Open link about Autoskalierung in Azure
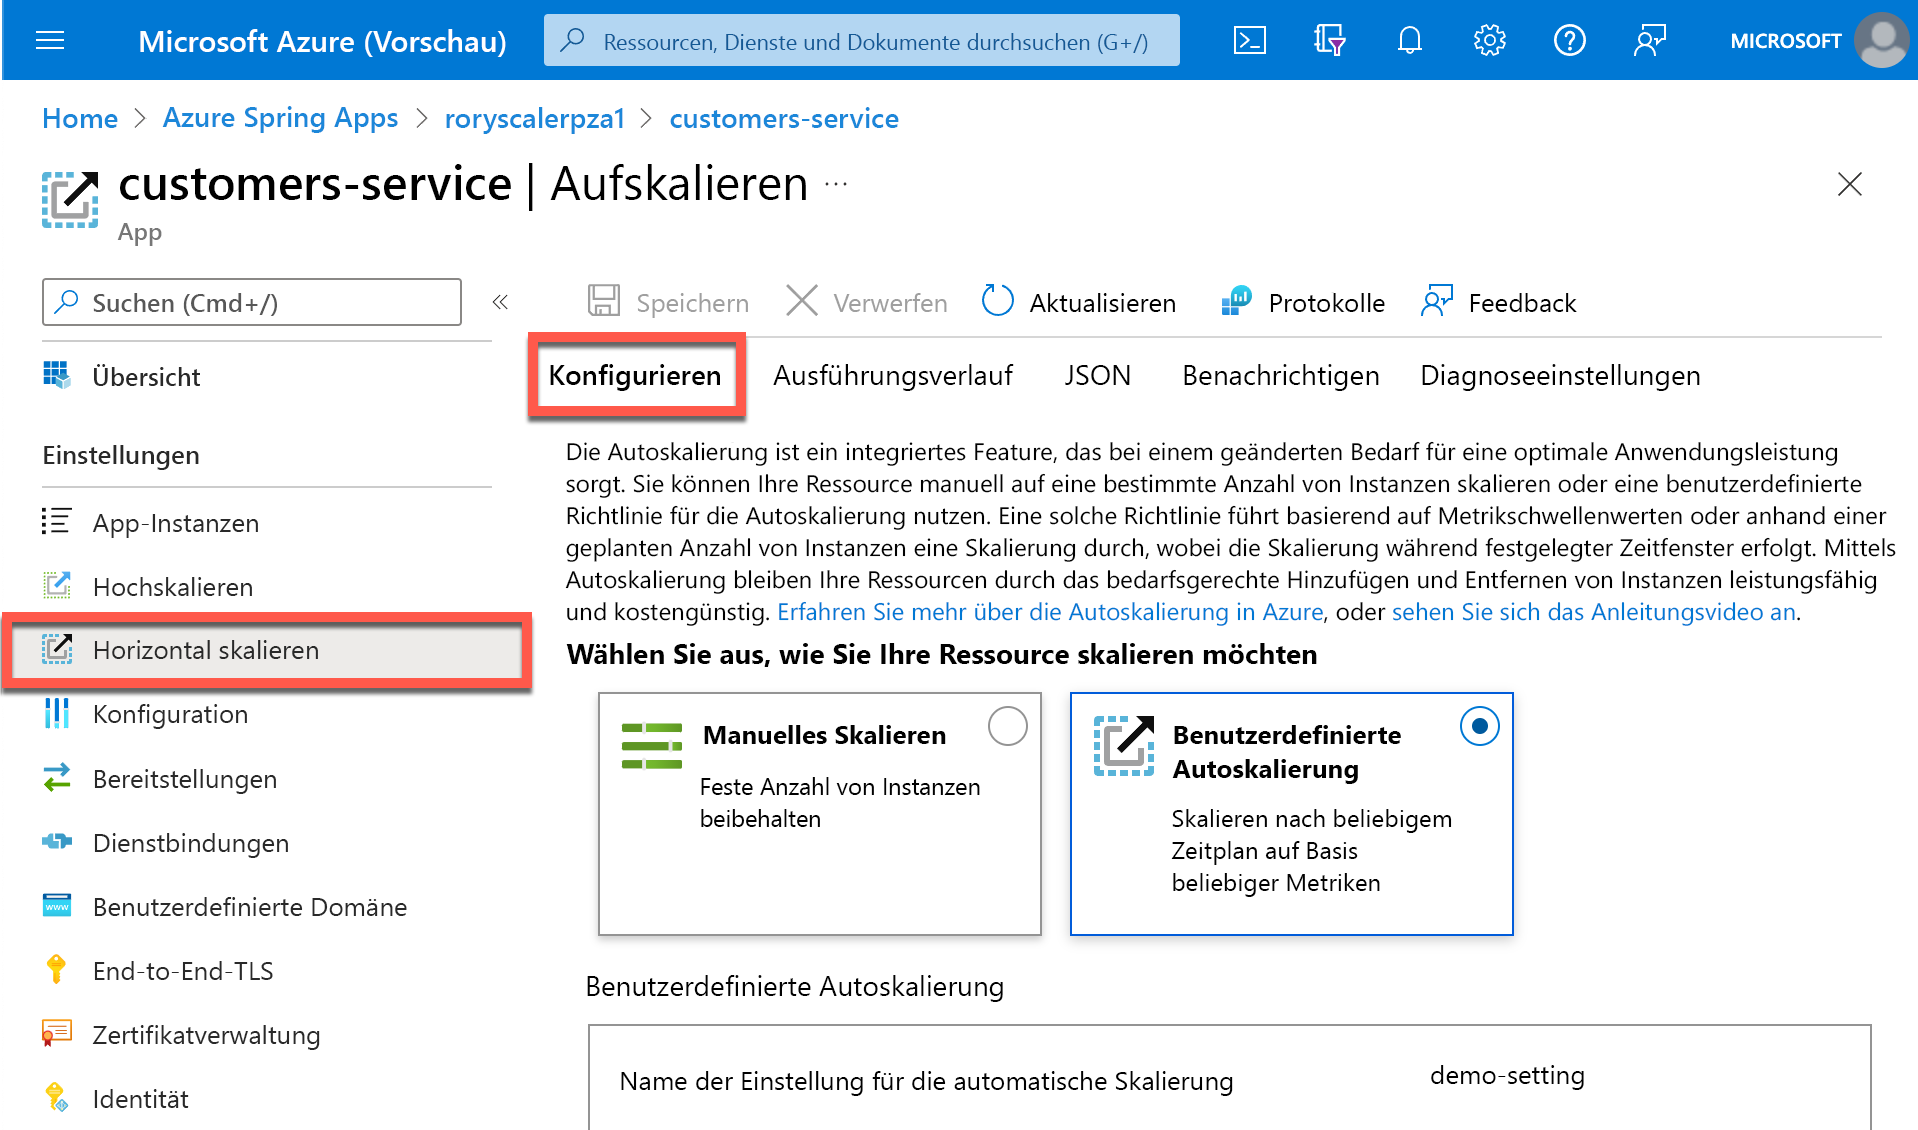This screenshot has width=1918, height=1130. point(1050,612)
